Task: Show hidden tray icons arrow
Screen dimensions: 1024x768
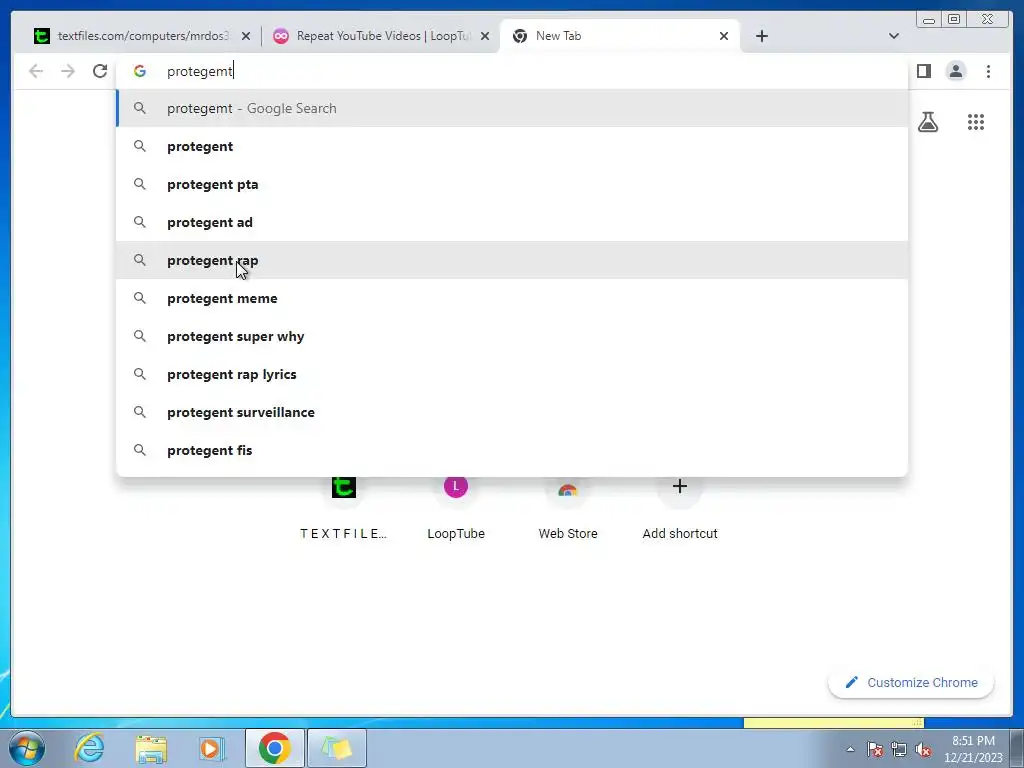Action: [x=850, y=749]
